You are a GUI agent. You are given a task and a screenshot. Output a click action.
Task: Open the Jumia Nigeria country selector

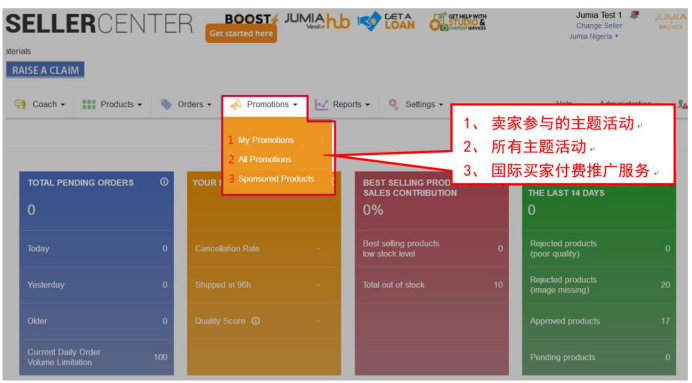point(593,36)
